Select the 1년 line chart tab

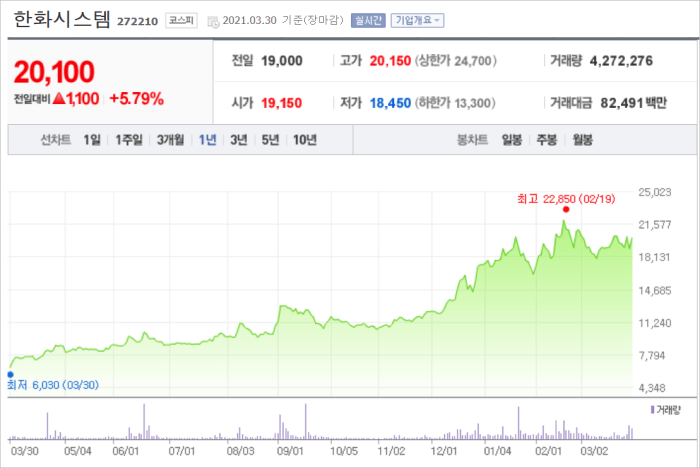pyautogui.click(x=208, y=140)
